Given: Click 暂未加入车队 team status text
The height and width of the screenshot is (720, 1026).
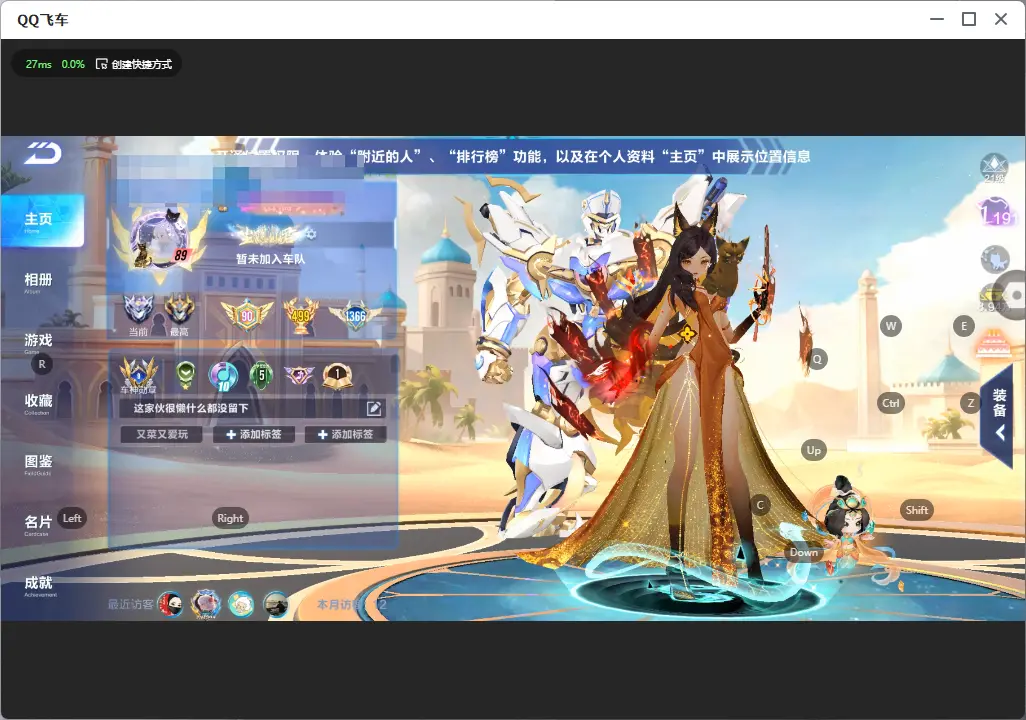Looking at the screenshot, I should 270,259.
